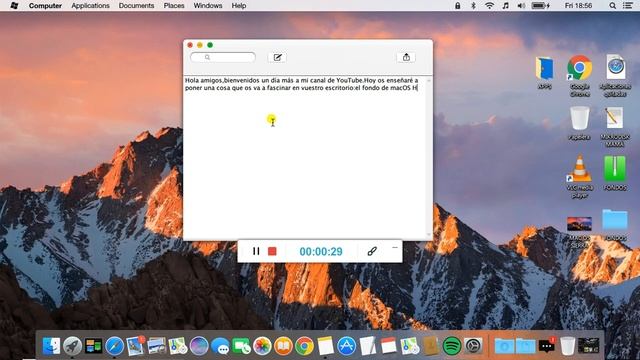Viewport: 640px width, 360px height.
Task: Select the Papelera bin on the desktop
Action: point(580,123)
